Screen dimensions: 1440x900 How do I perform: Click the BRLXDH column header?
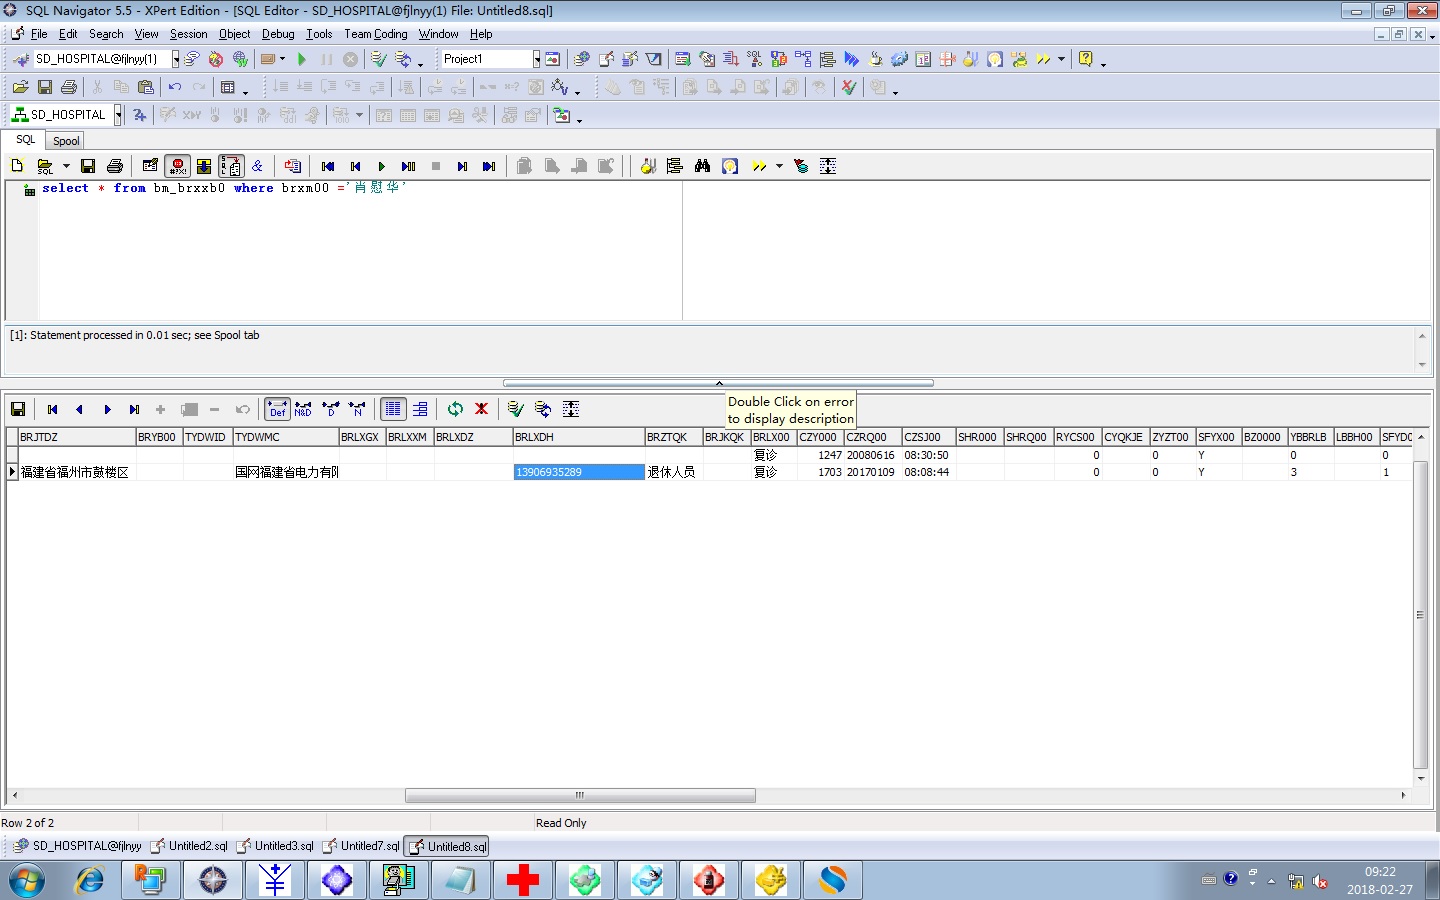(577, 437)
